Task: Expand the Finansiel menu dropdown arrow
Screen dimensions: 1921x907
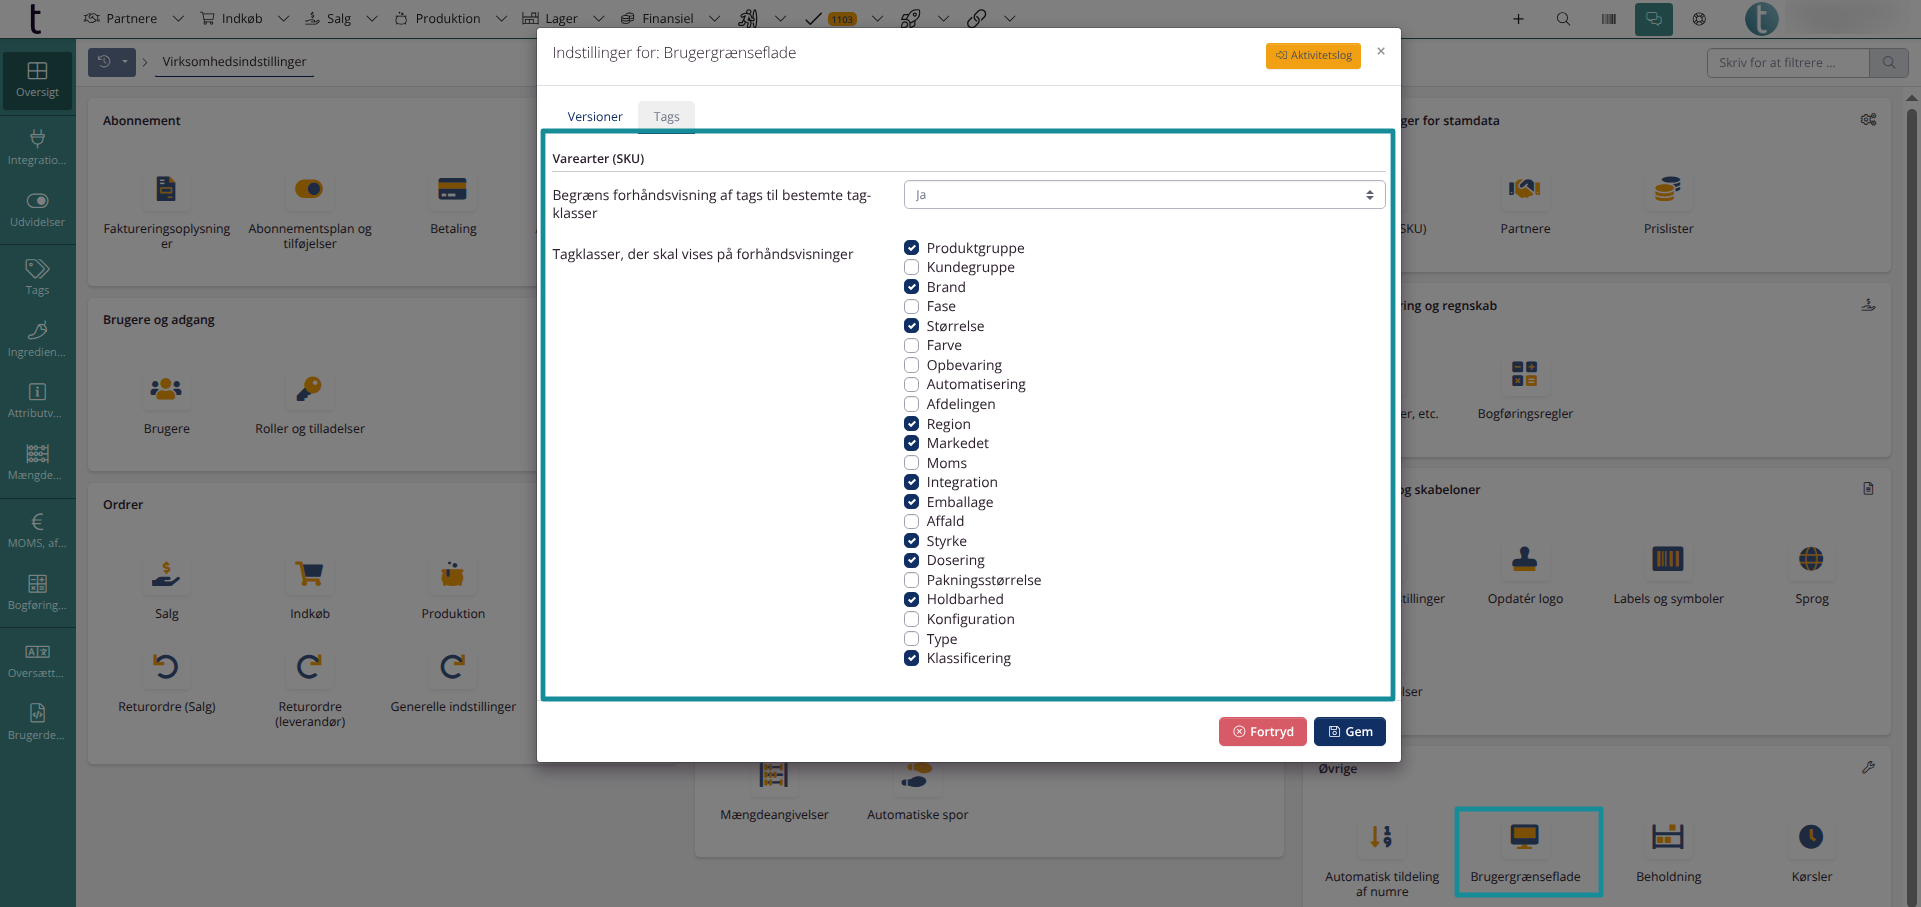Action: [714, 19]
